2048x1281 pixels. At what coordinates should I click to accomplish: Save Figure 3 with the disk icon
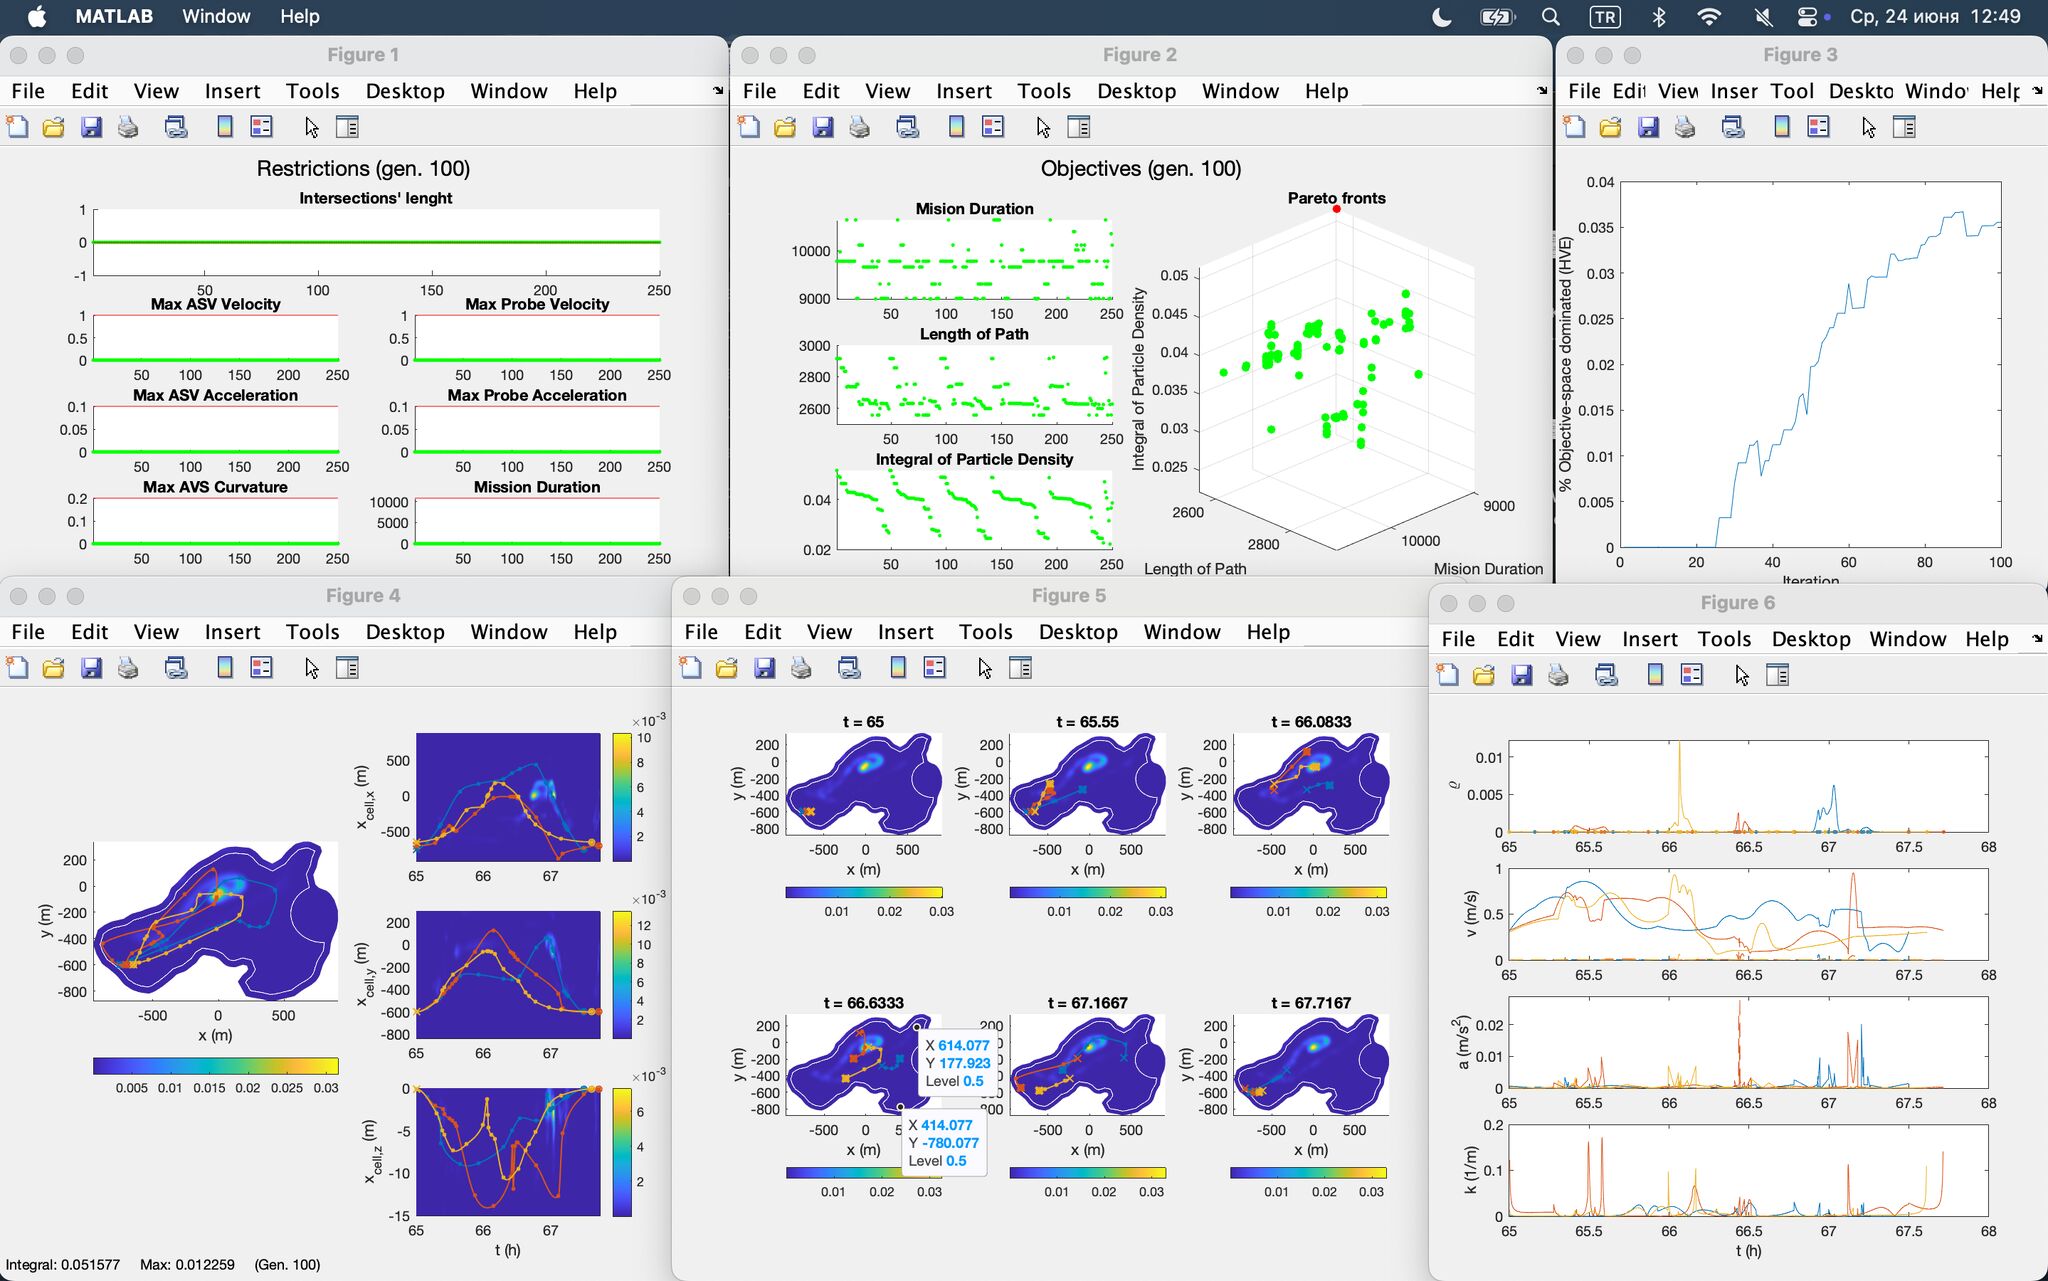pos(1648,127)
